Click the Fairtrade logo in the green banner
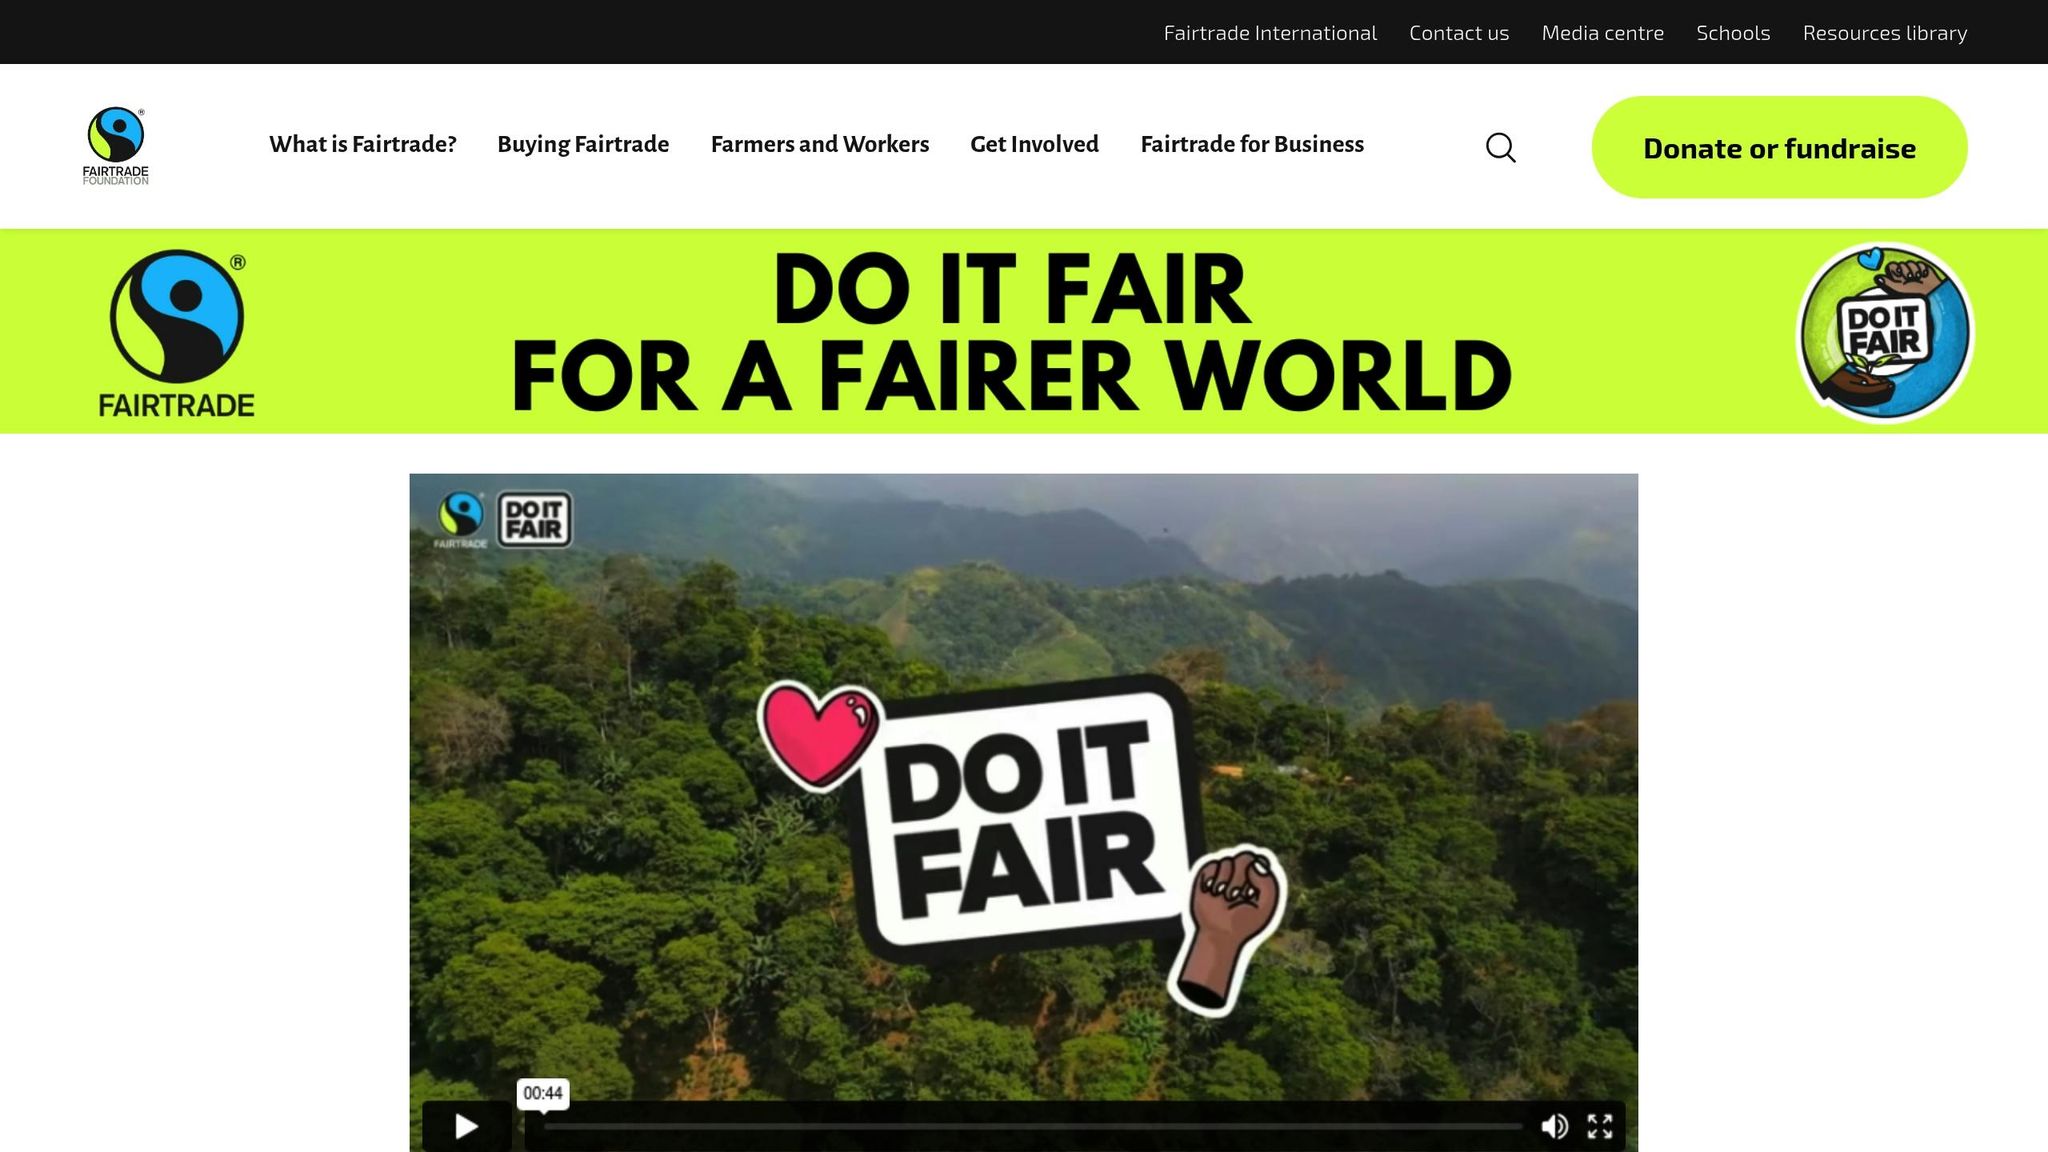The height and width of the screenshot is (1152, 2048). [177, 333]
